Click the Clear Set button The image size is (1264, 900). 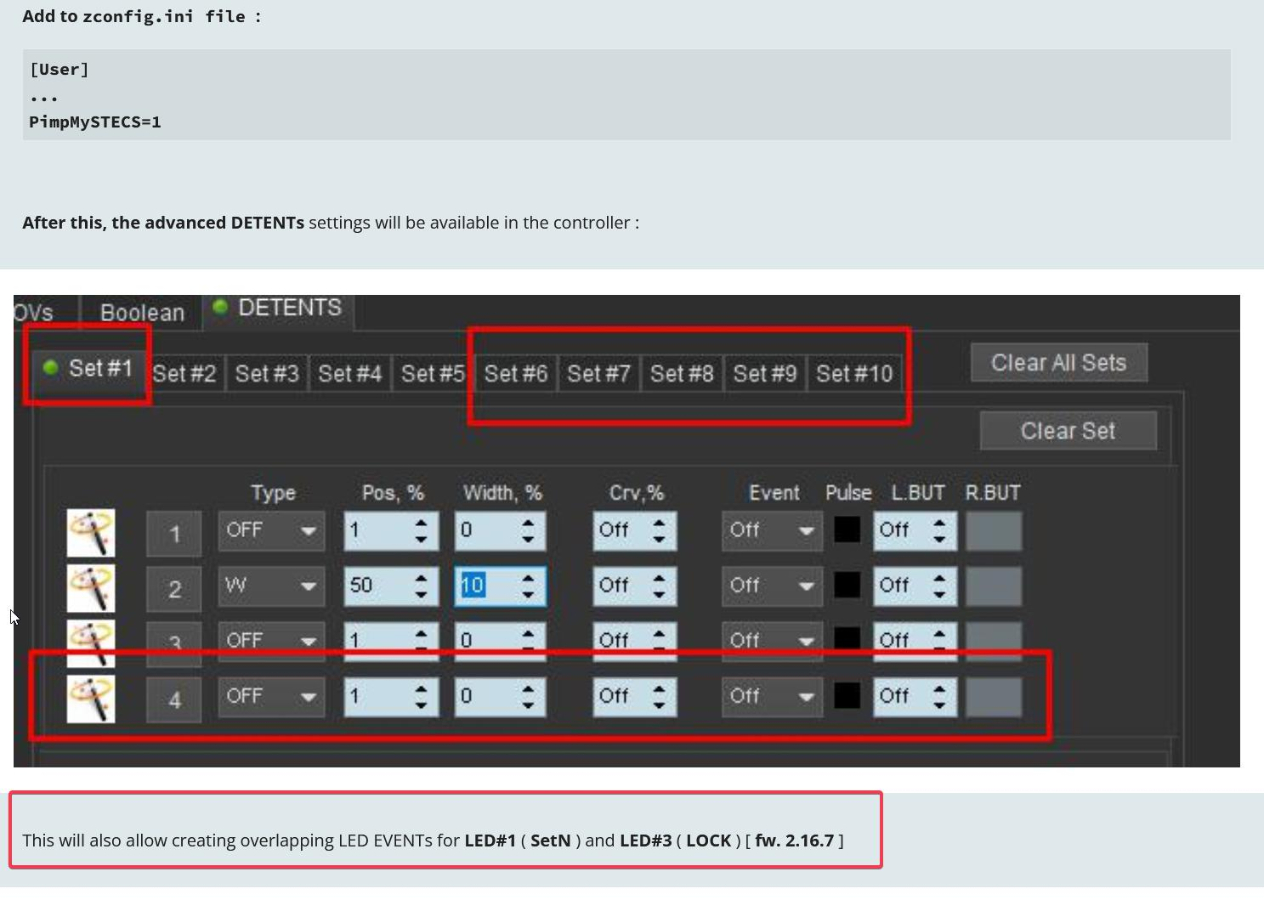click(1068, 430)
